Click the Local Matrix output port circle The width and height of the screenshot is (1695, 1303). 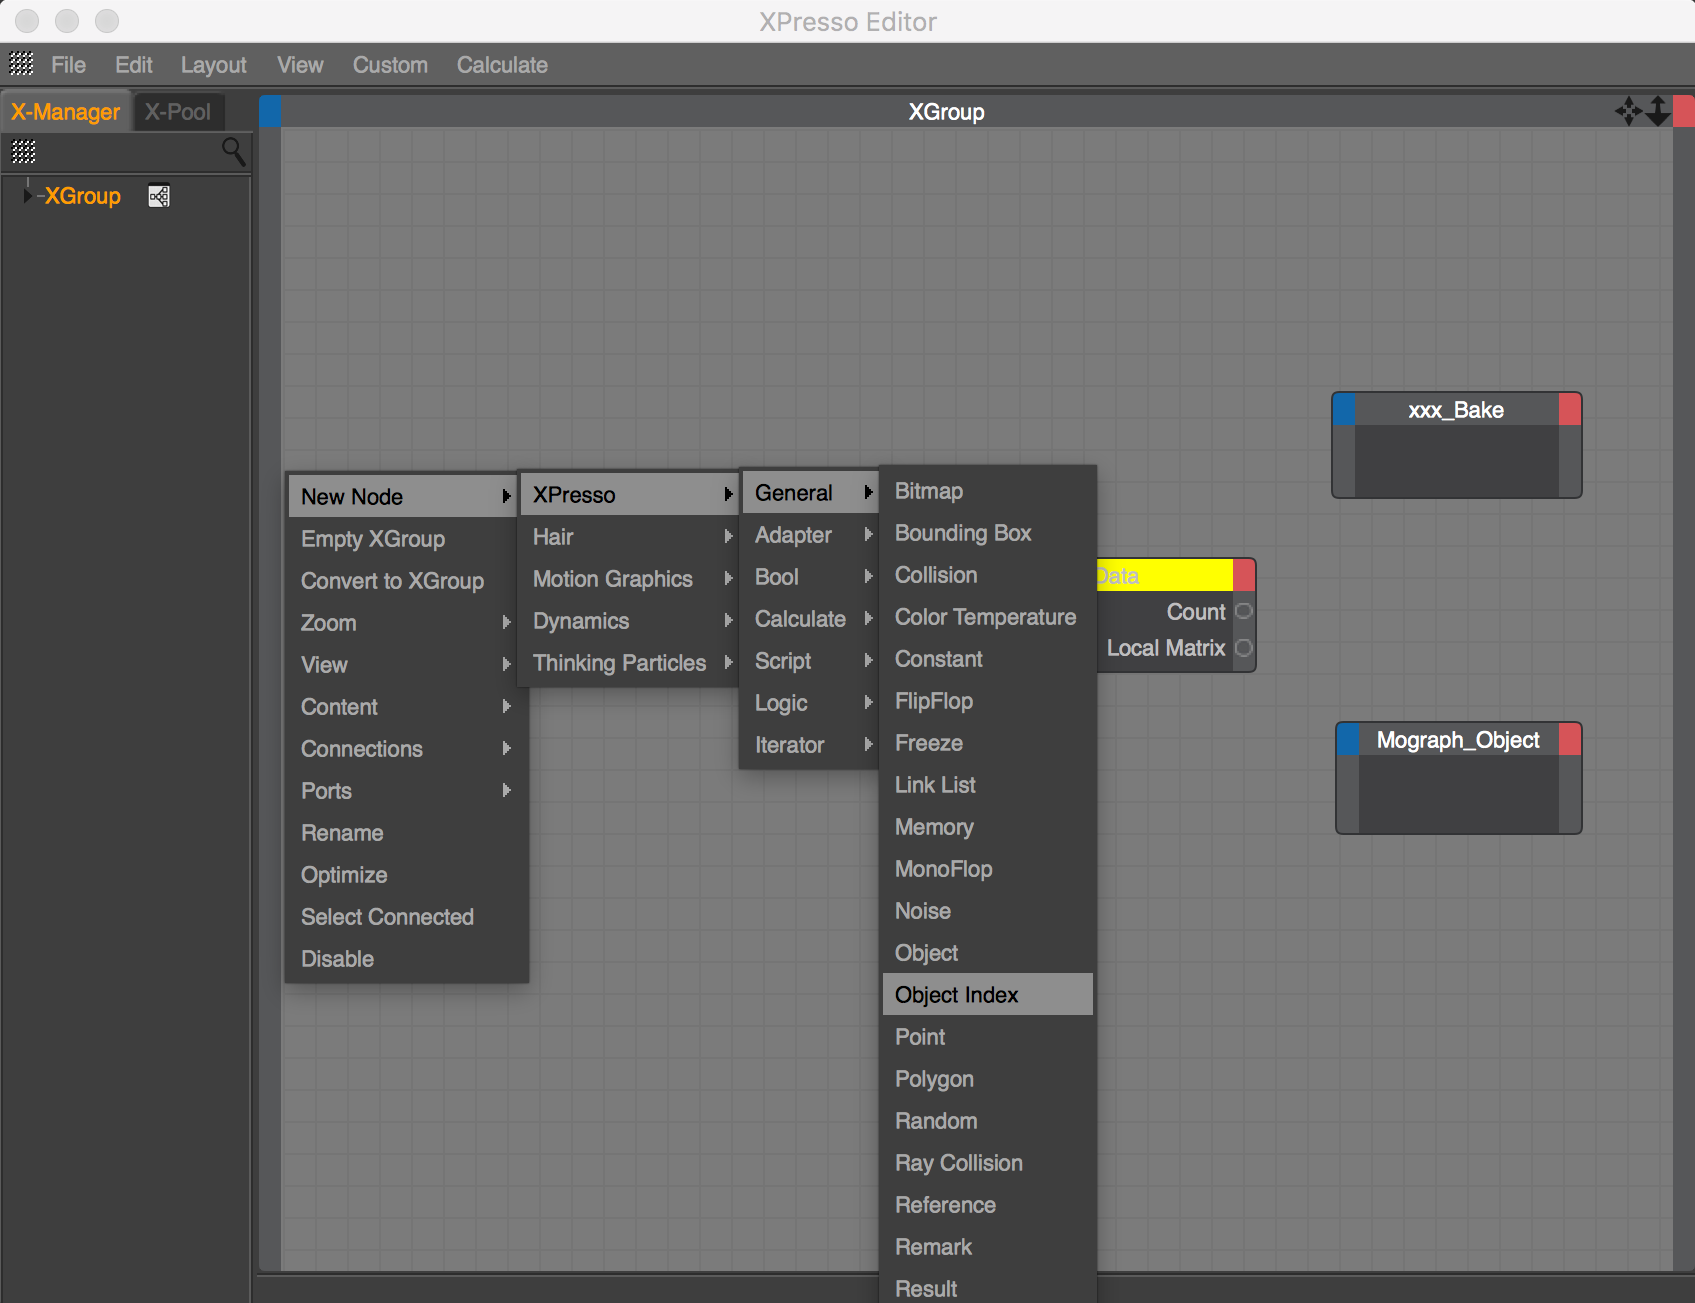[x=1243, y=648]
